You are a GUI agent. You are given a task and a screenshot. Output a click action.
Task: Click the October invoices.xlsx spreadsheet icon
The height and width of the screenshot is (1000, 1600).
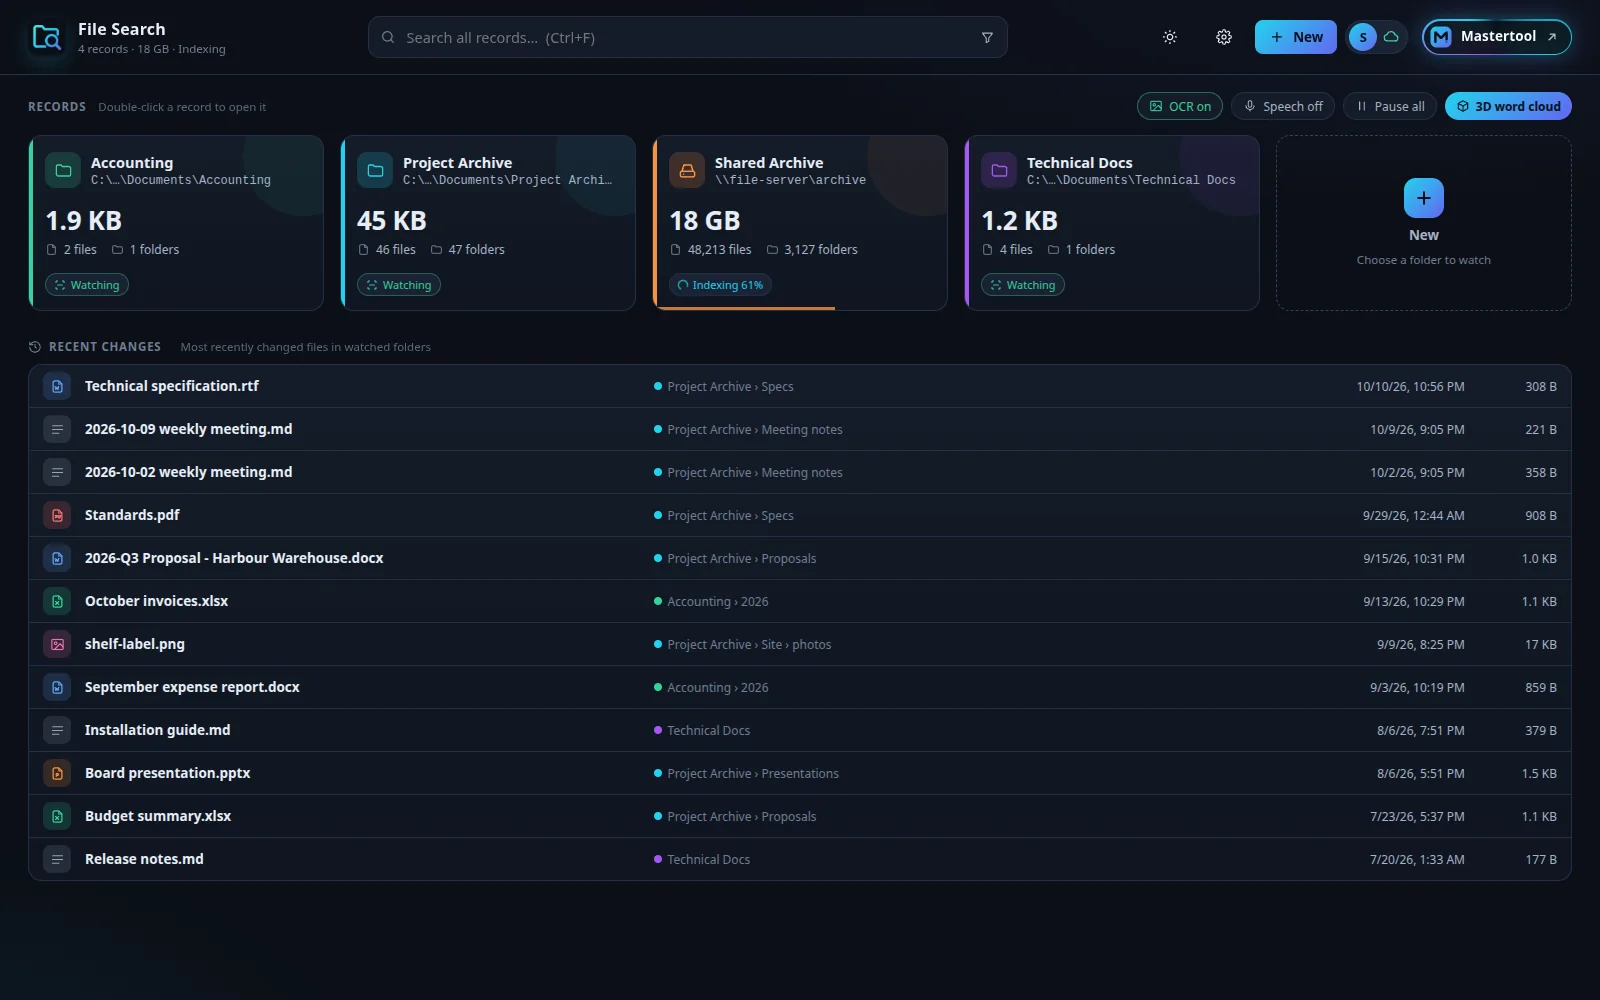[x=57, y=601]
